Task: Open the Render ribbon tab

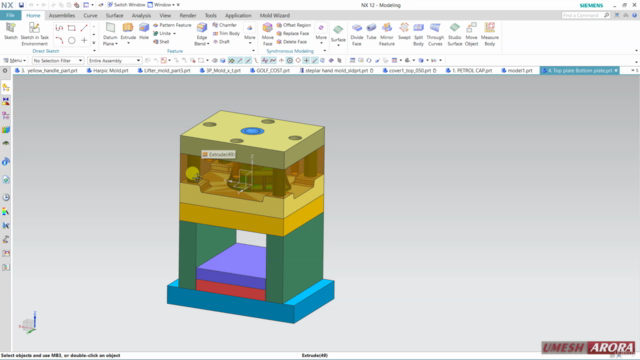Action: (x=188, y=16)
